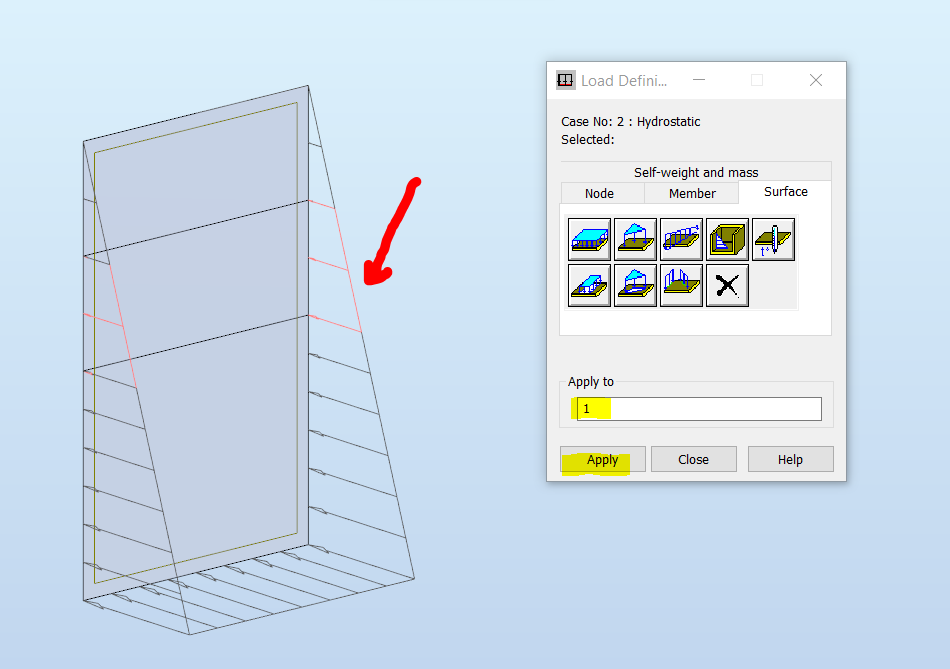
Task: Select the Surface tab
Action: [785, 191]
